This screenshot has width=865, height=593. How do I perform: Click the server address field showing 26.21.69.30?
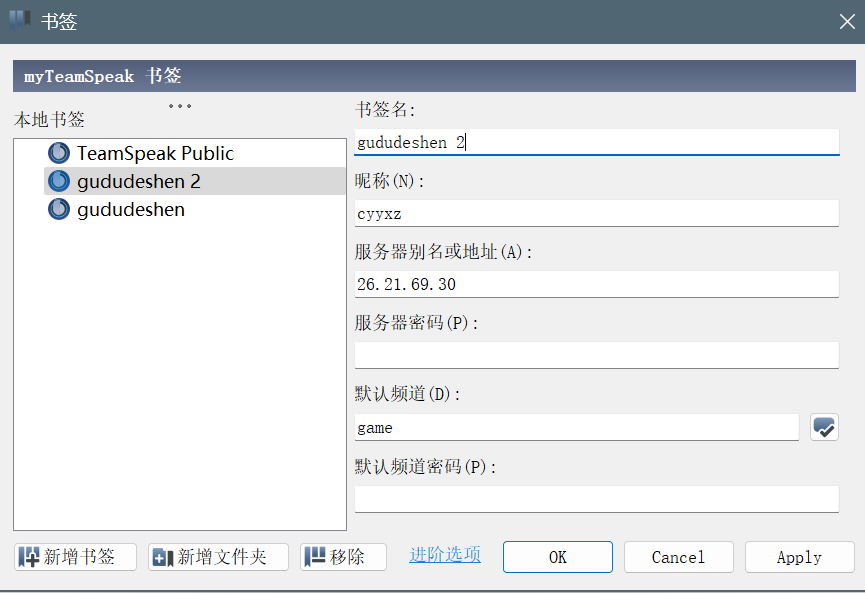(597, 284)
